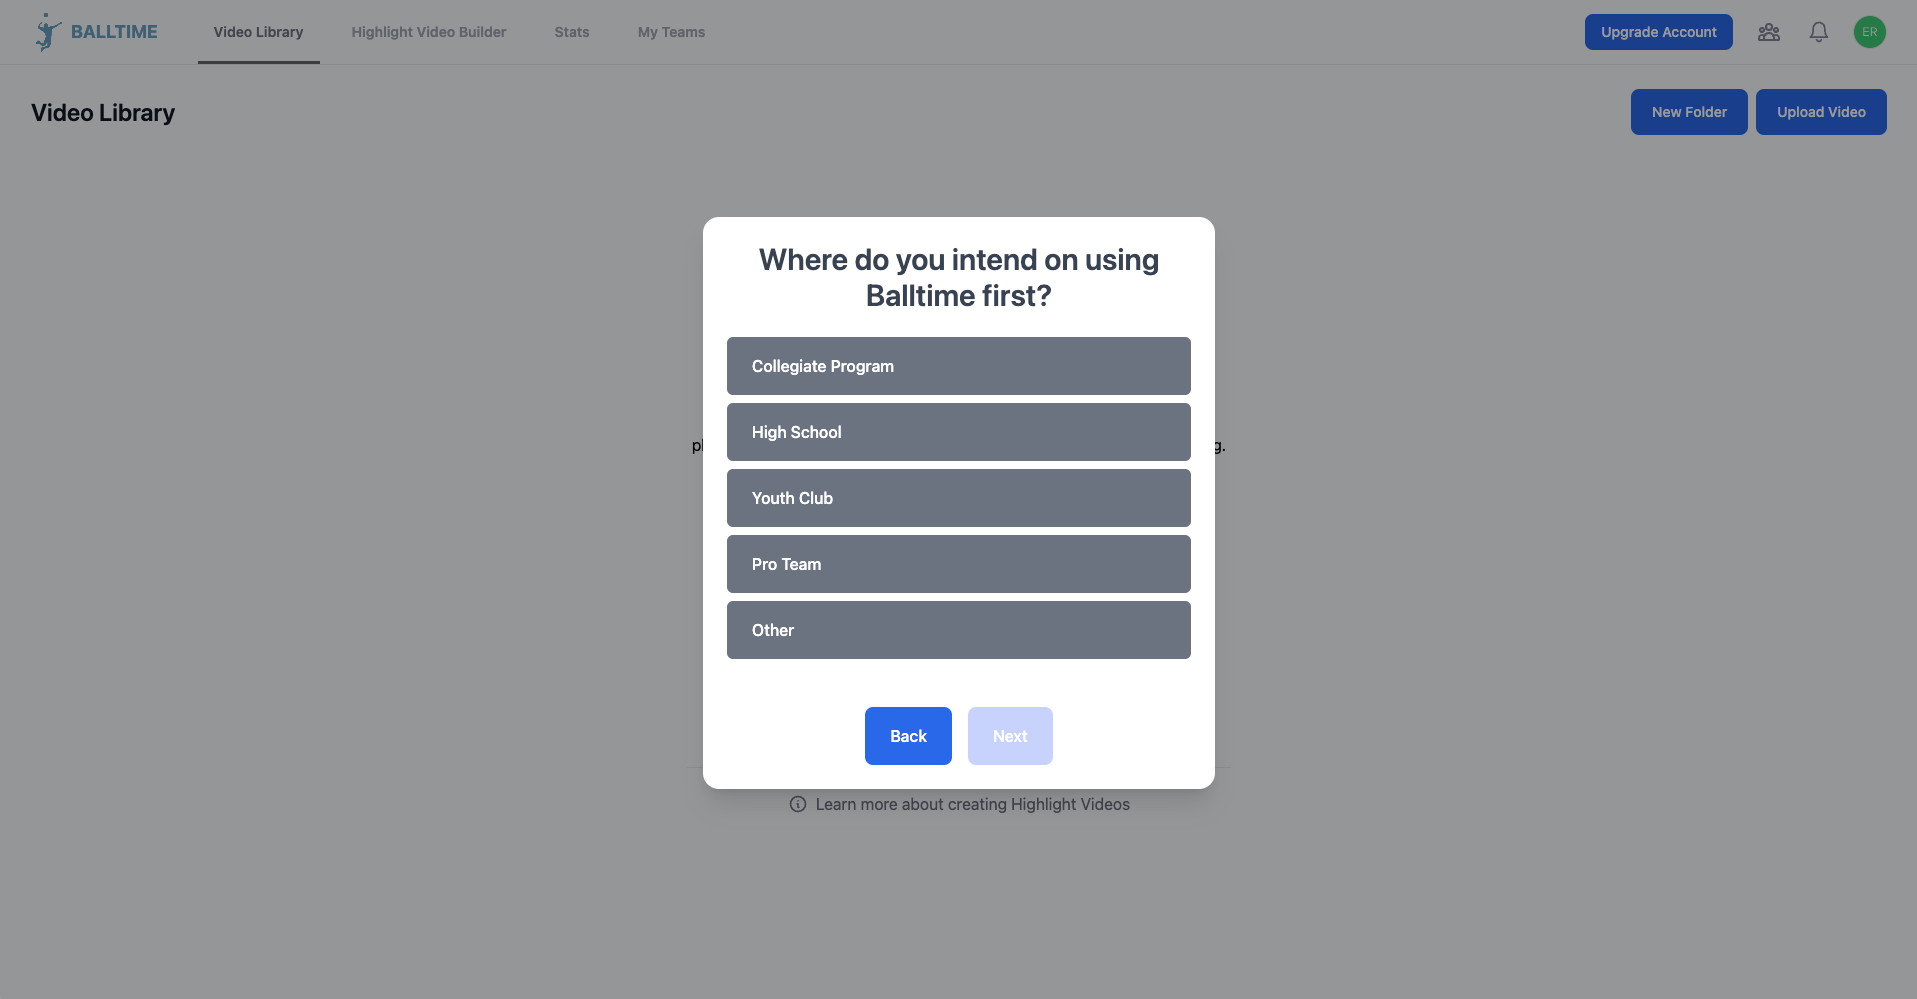Pick the Youth Club option
Screen dimensions: 1917x999
[x=958, y=498]
